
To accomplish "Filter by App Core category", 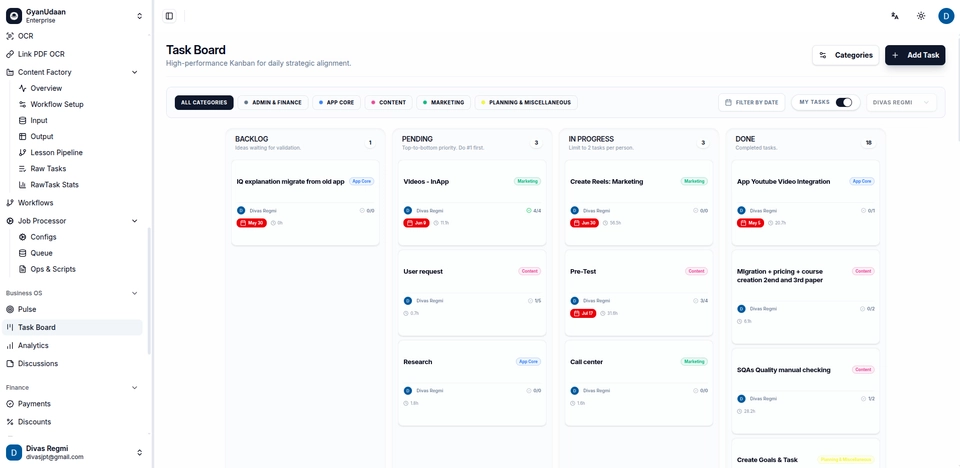I will pos(336,102).
